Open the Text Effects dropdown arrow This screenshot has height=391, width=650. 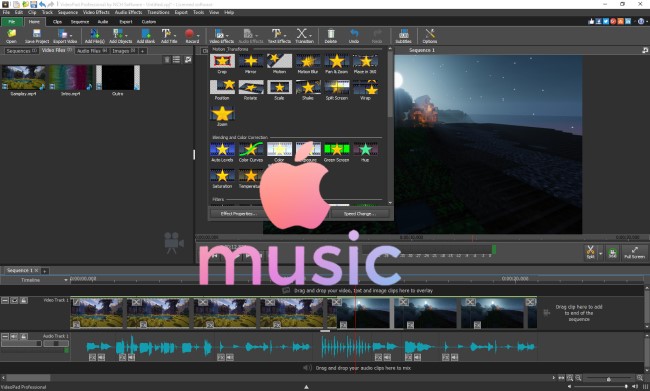[285, 35]
